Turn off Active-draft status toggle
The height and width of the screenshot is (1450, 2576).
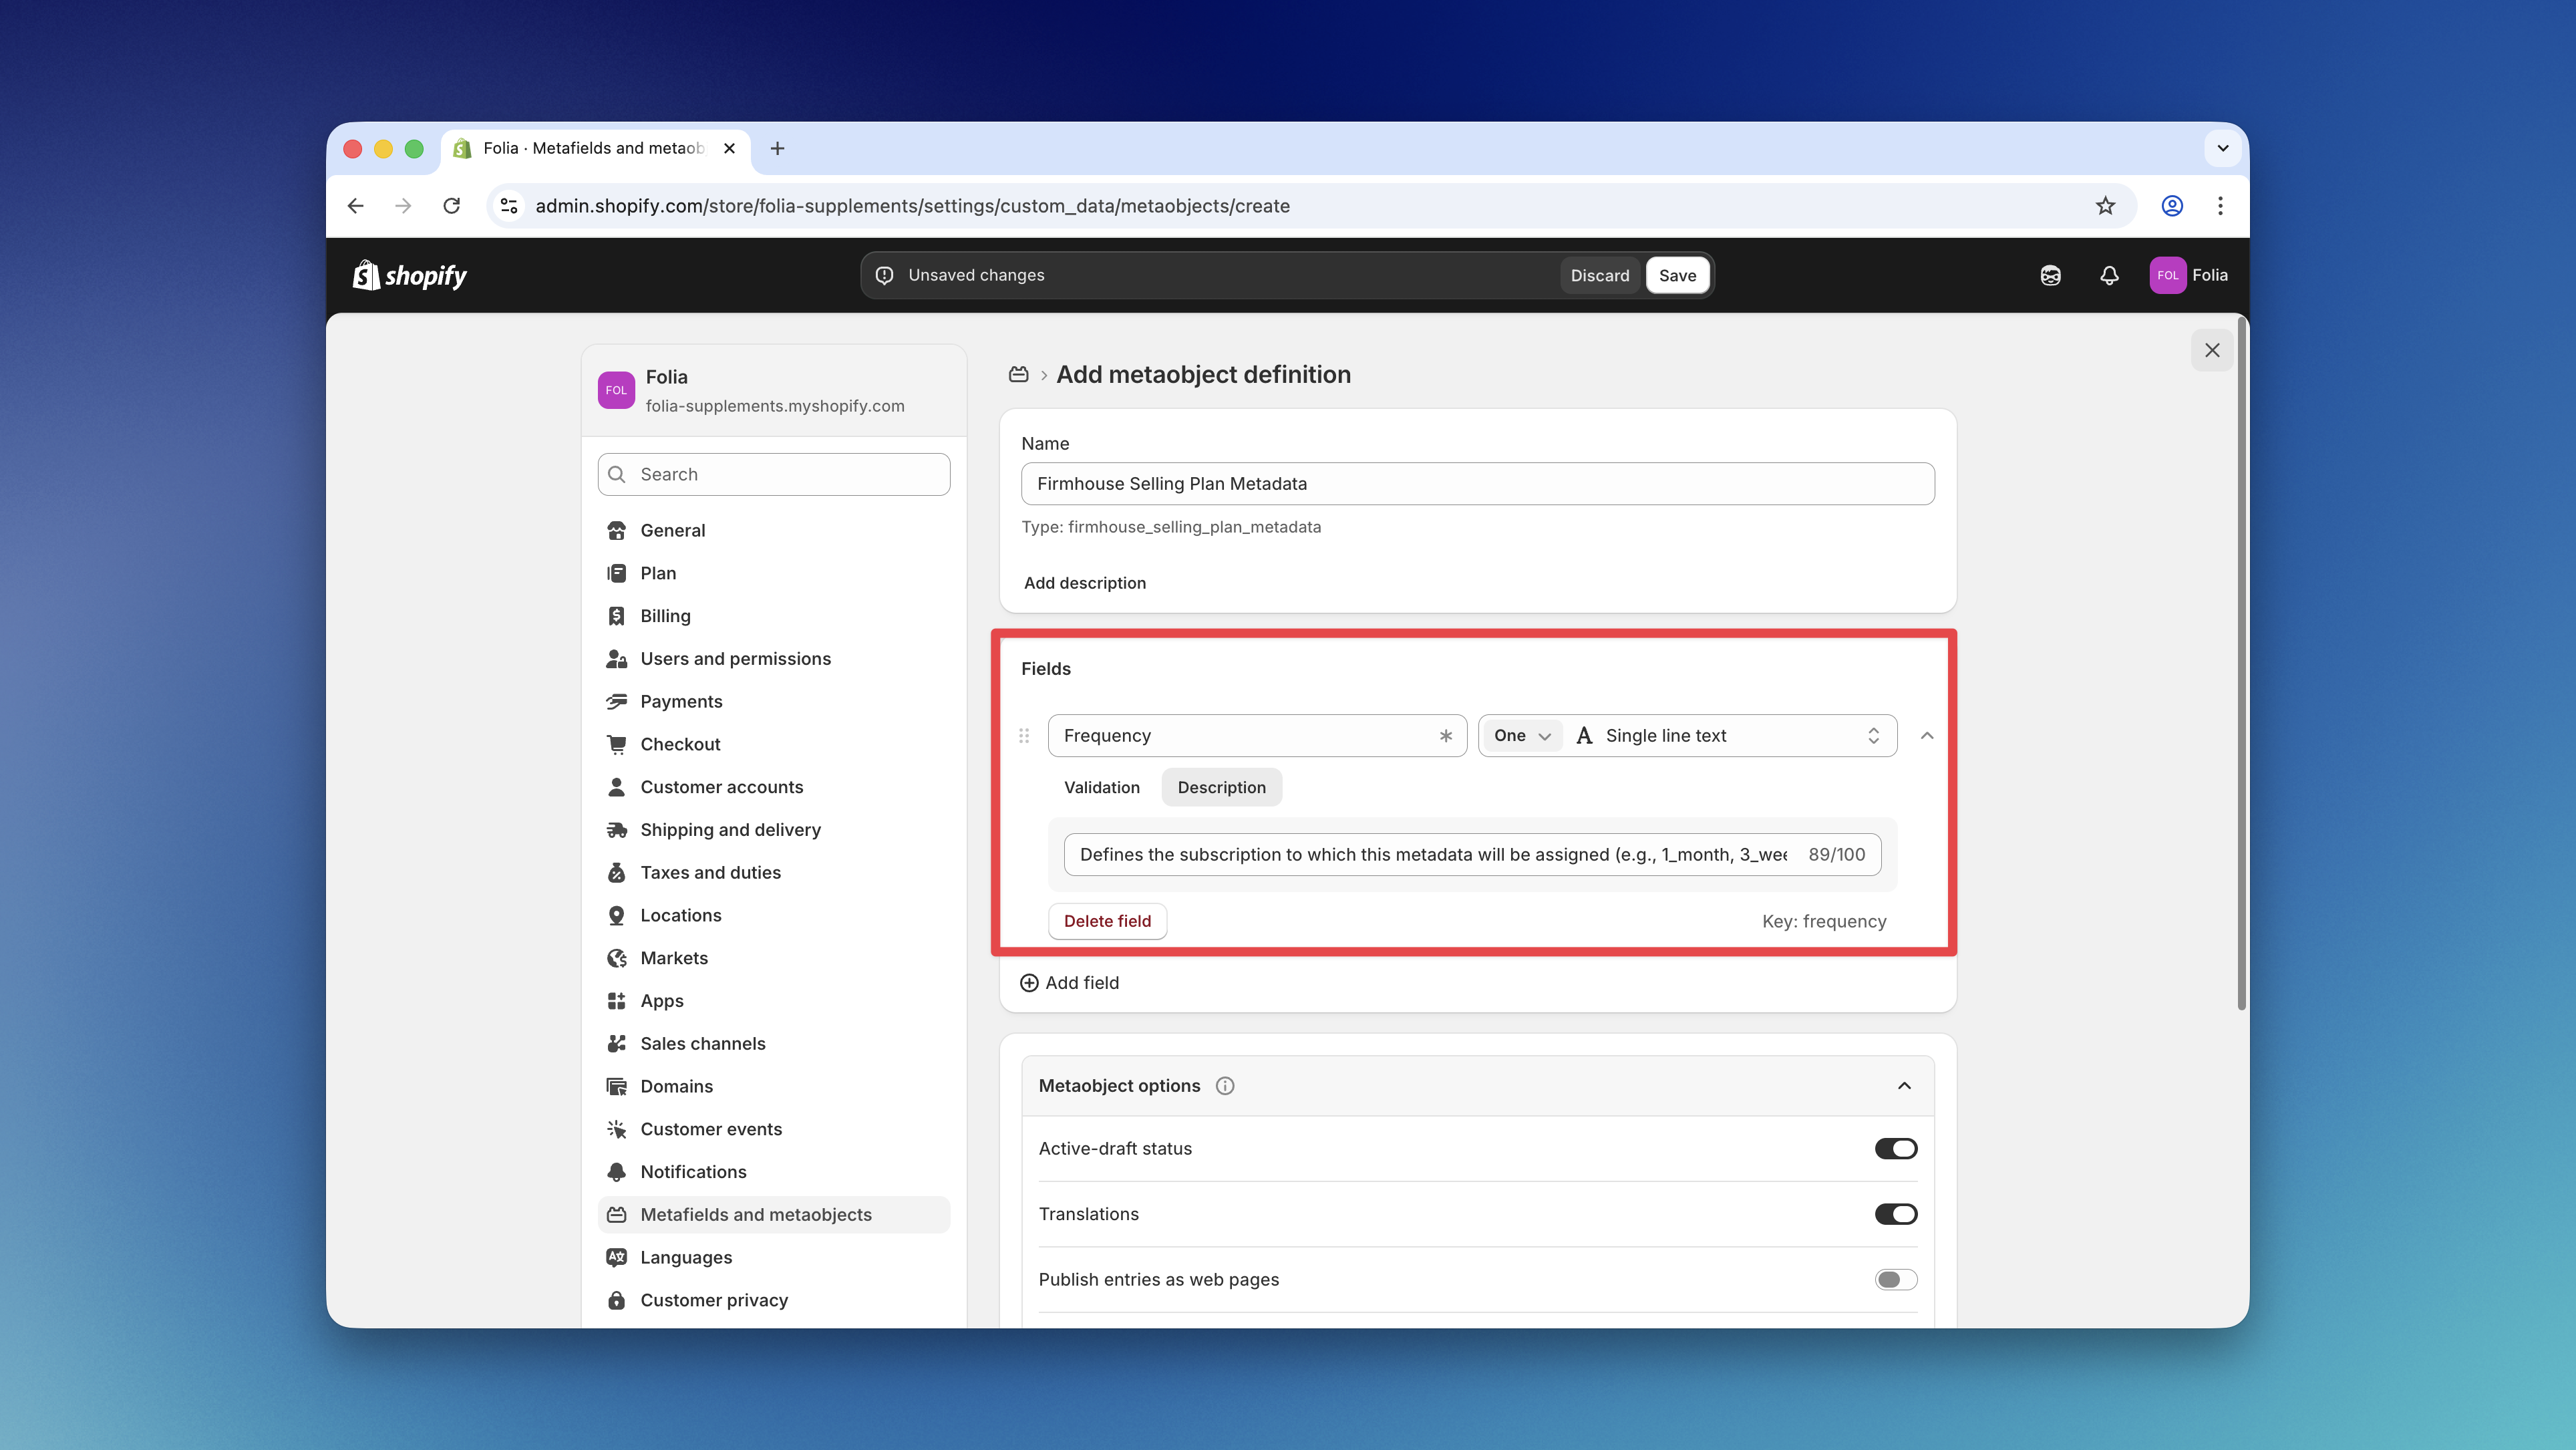(1896, 1148)
